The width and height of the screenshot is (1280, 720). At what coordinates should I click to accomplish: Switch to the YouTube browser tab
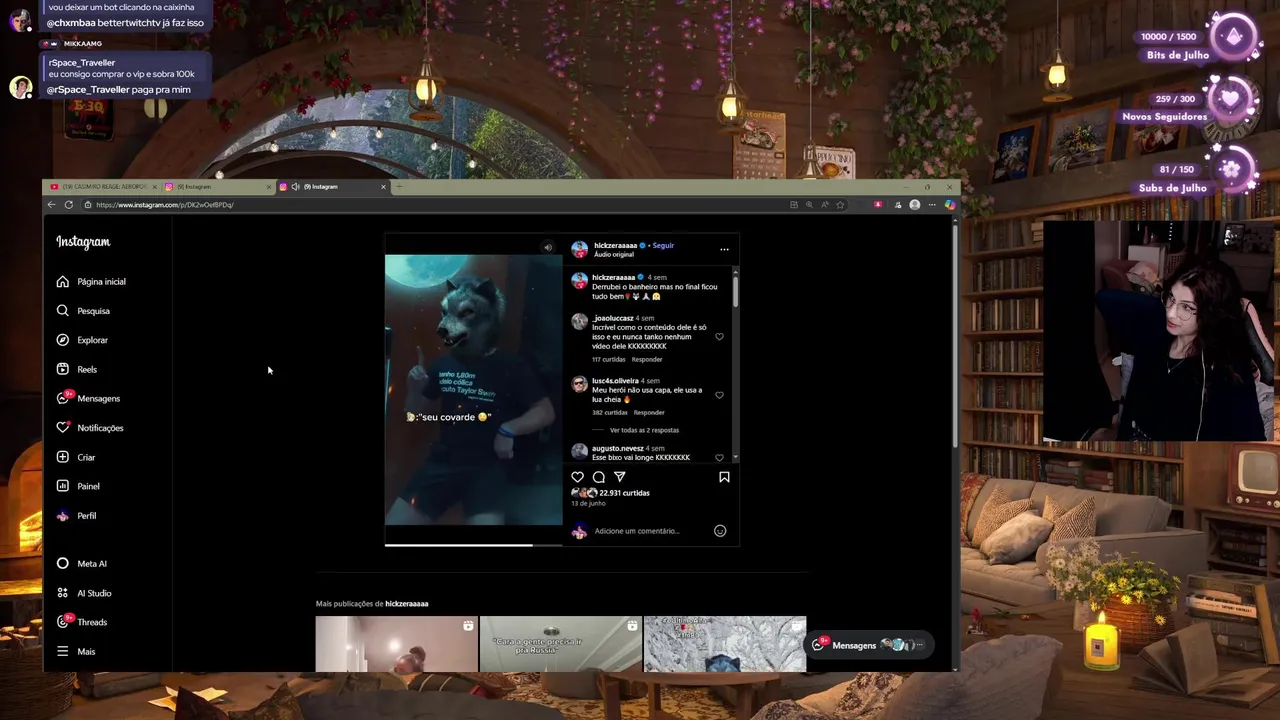[103, 187]
